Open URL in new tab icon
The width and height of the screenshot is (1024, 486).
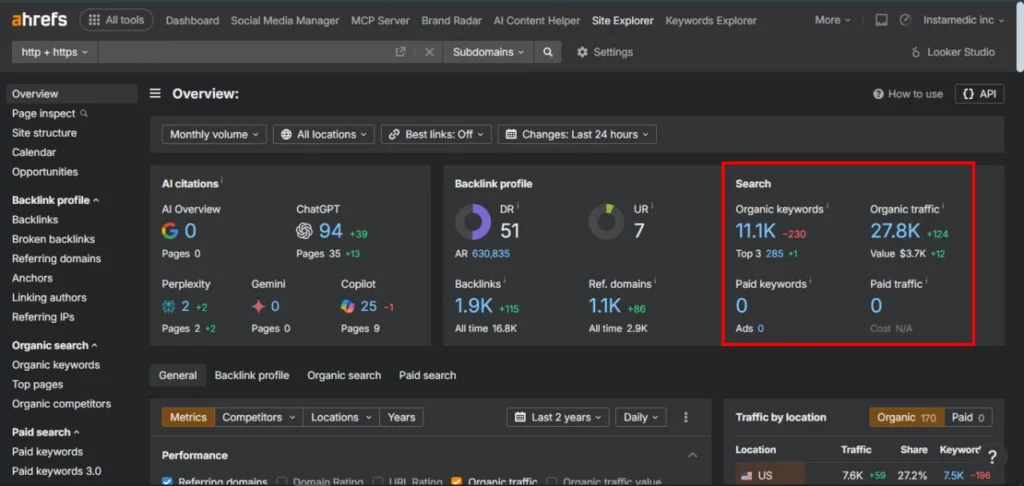pos(400,52)
